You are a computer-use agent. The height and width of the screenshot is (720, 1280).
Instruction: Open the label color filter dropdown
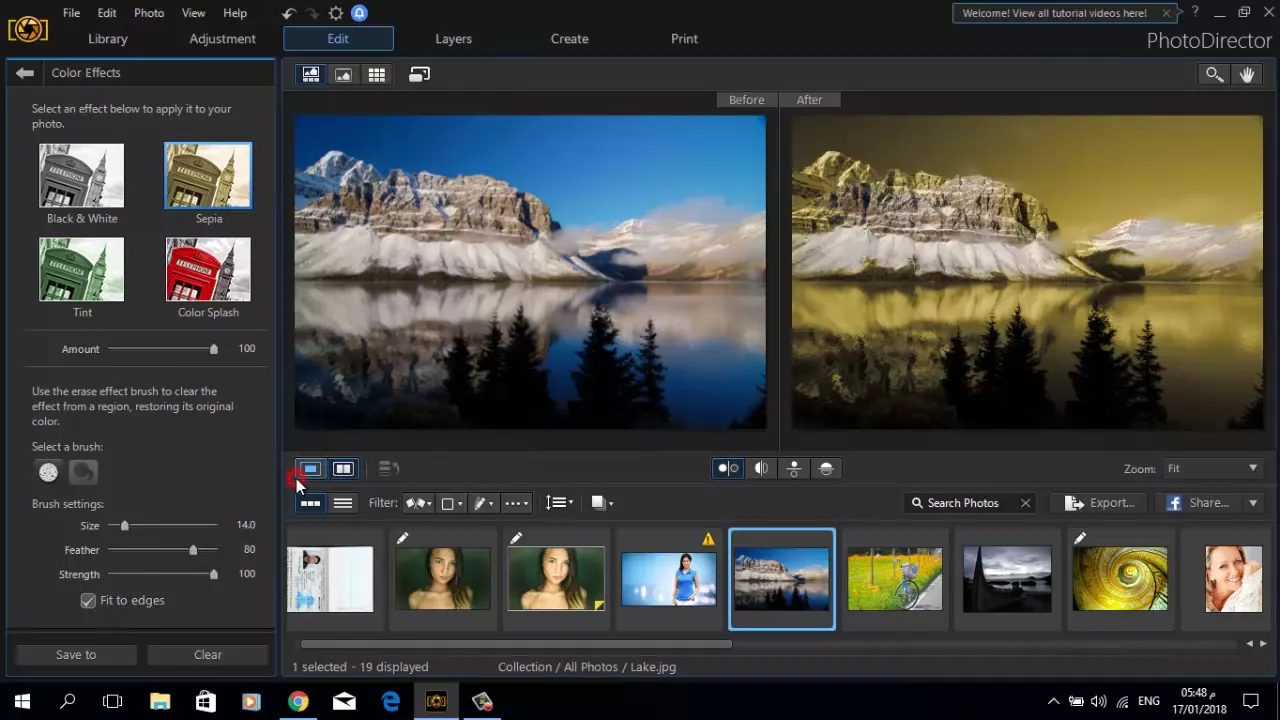click(x=452, y=503)
